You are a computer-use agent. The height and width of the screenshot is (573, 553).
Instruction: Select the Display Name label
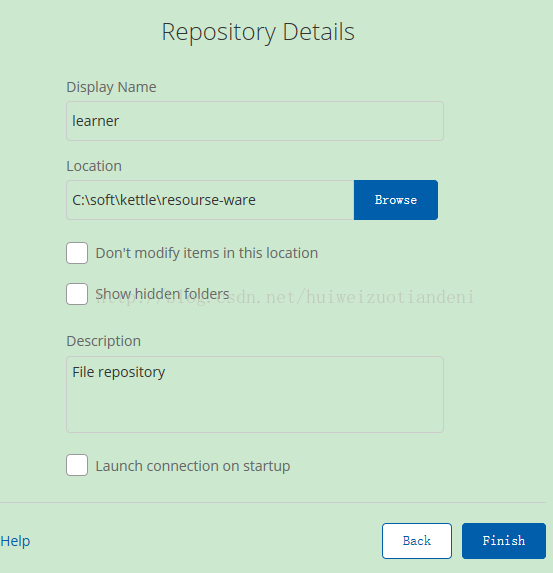(x=111, y=87)
